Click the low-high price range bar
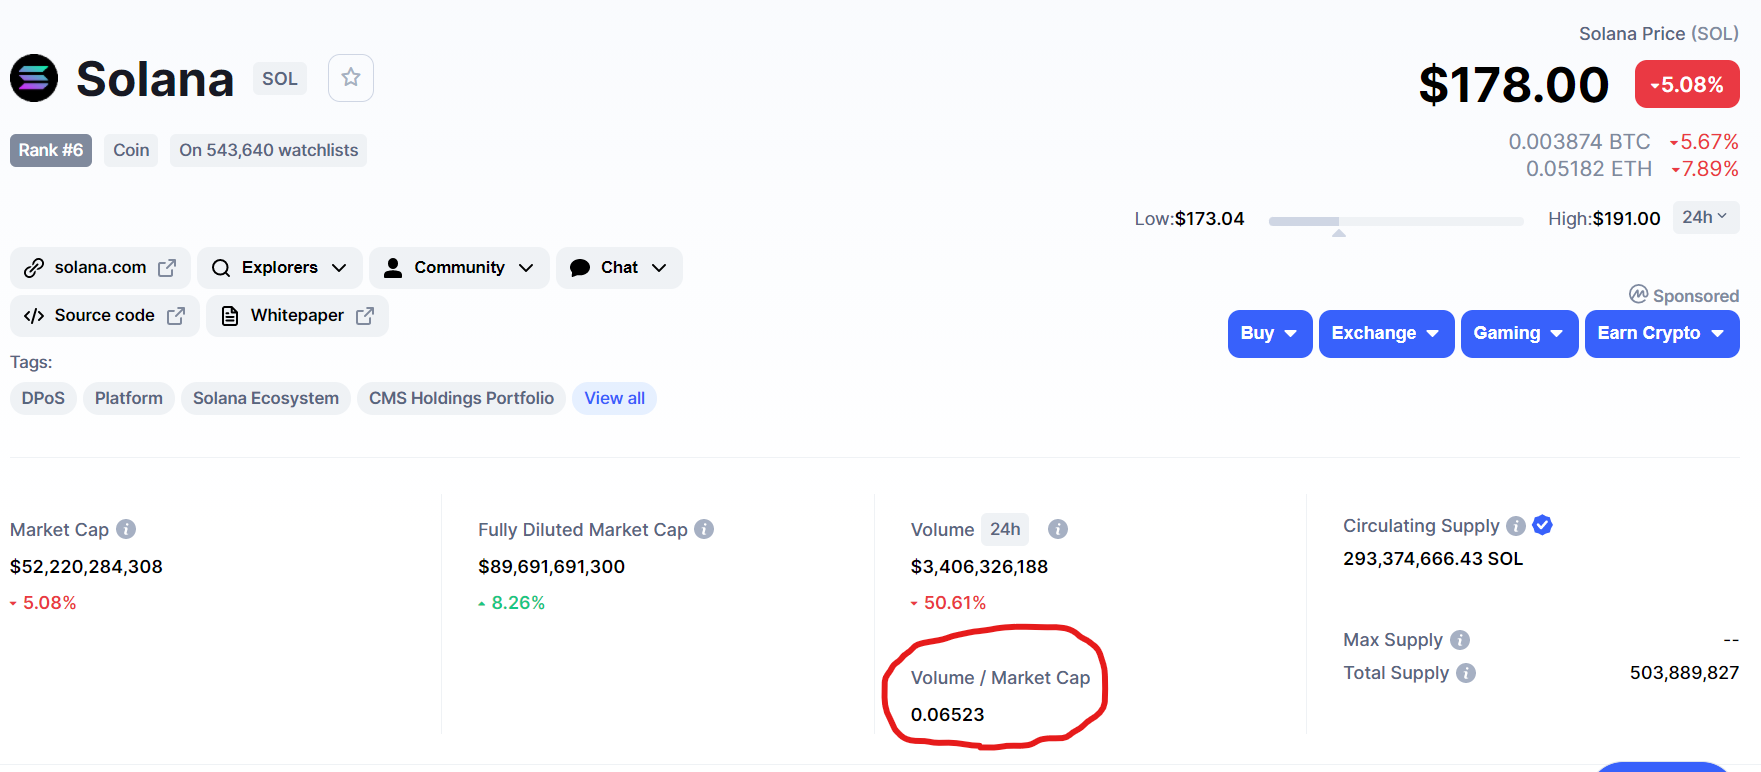The height and width of the screenshot is (772, 1761). [1396, 221]
